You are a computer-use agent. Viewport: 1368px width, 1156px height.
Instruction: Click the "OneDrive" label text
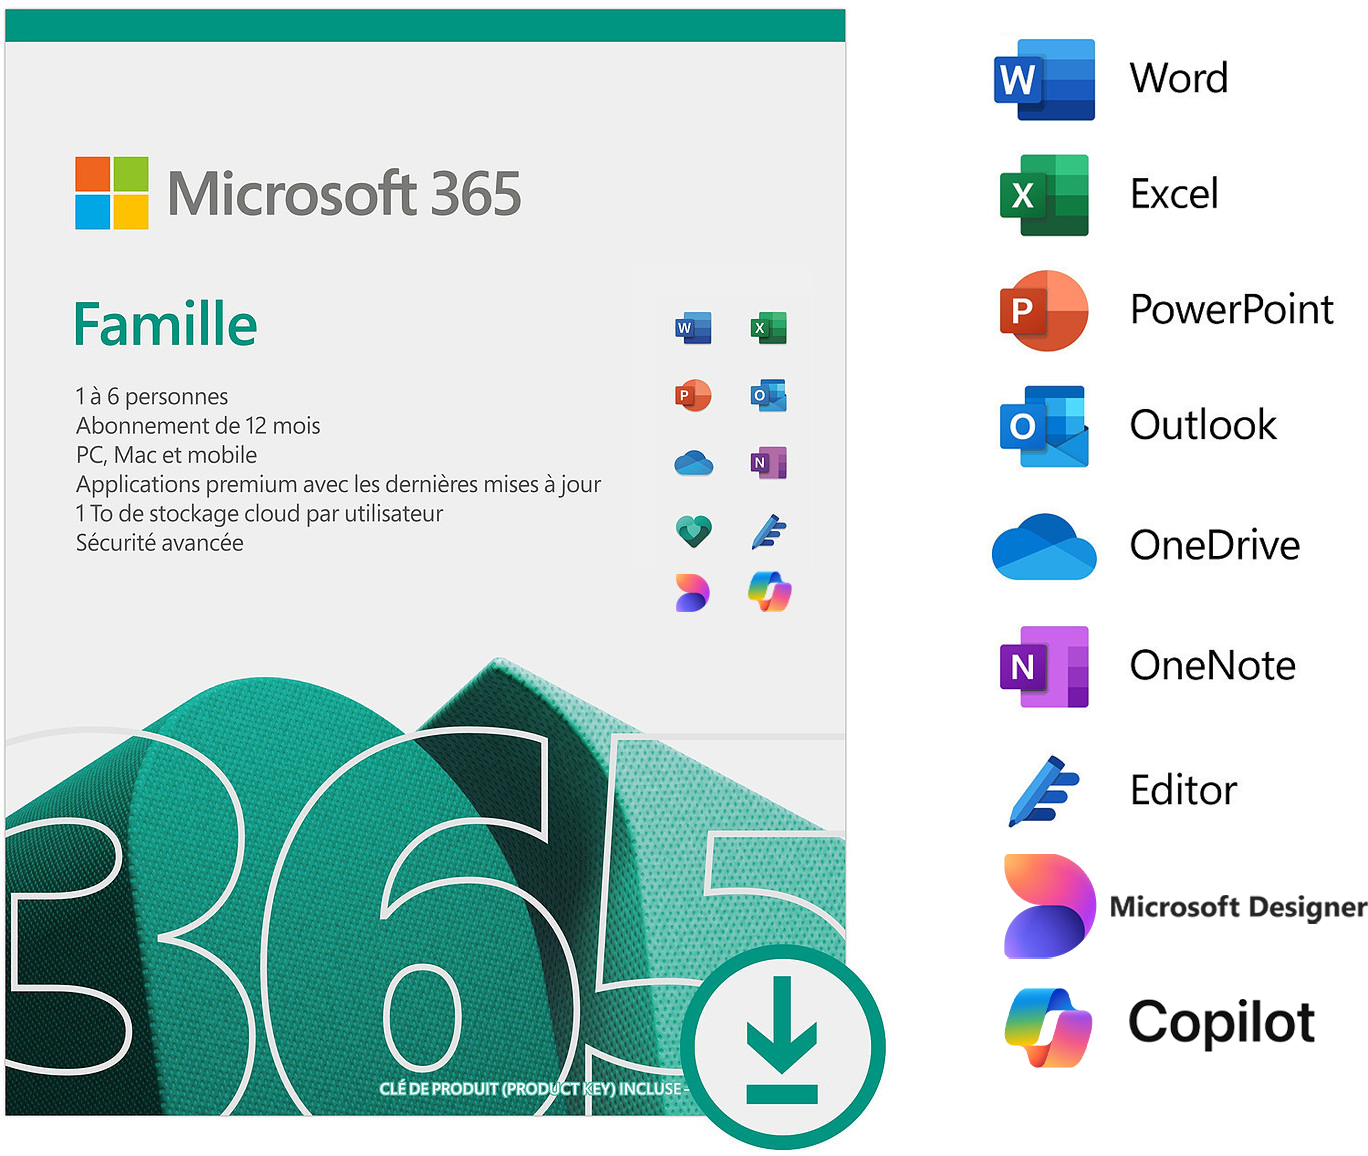[x=1215, y=546]
